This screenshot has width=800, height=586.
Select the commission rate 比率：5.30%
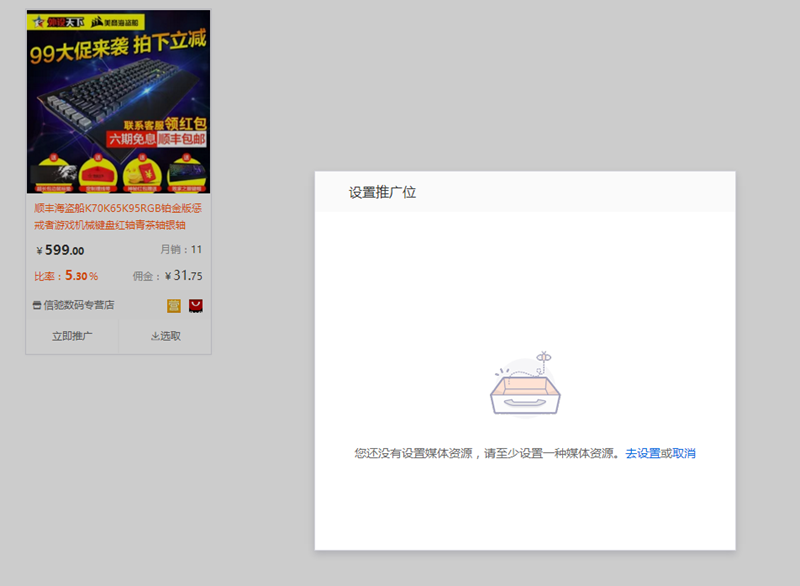(66, 276)
